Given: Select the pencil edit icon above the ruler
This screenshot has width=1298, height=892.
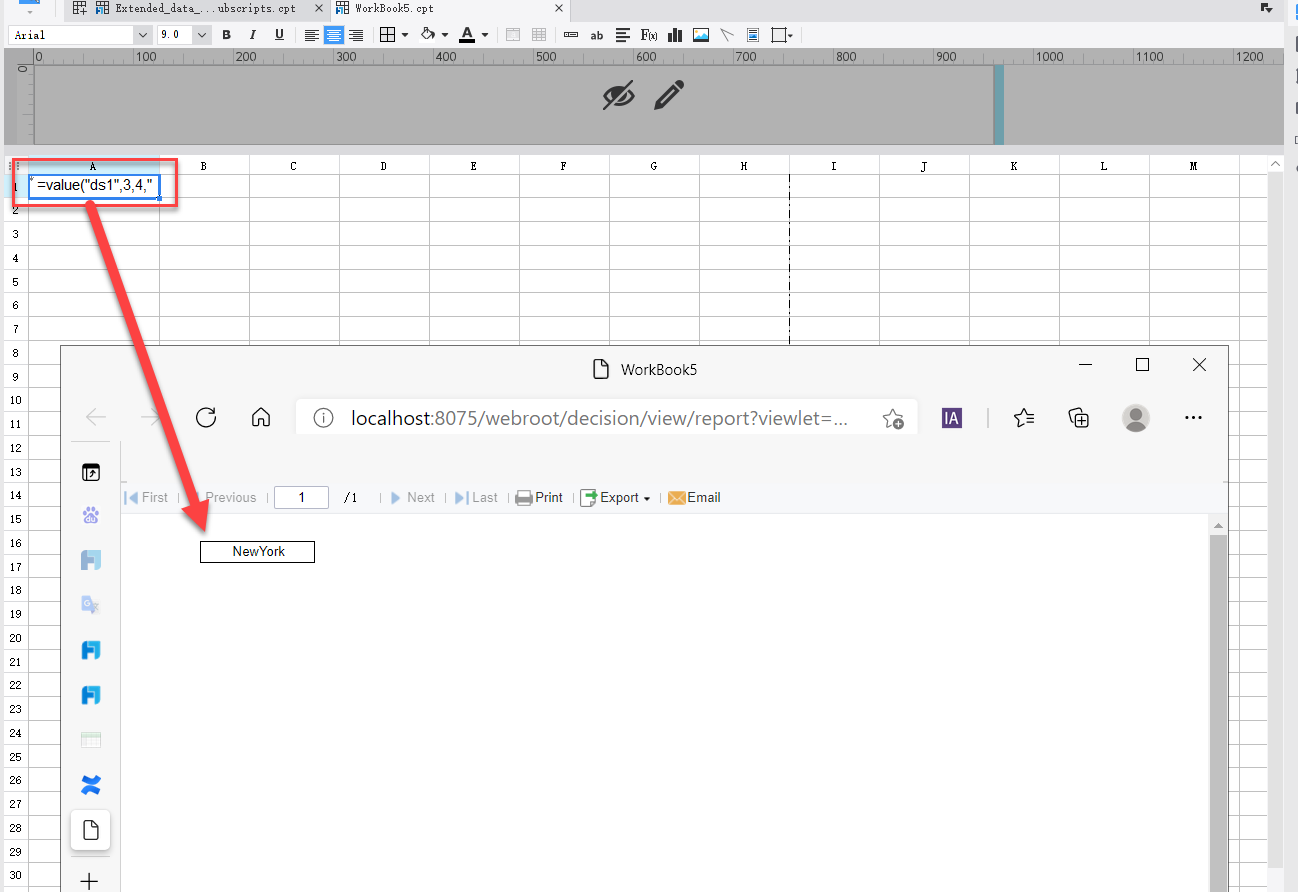Looking at the screenshot, I should (x=668, y=95).
